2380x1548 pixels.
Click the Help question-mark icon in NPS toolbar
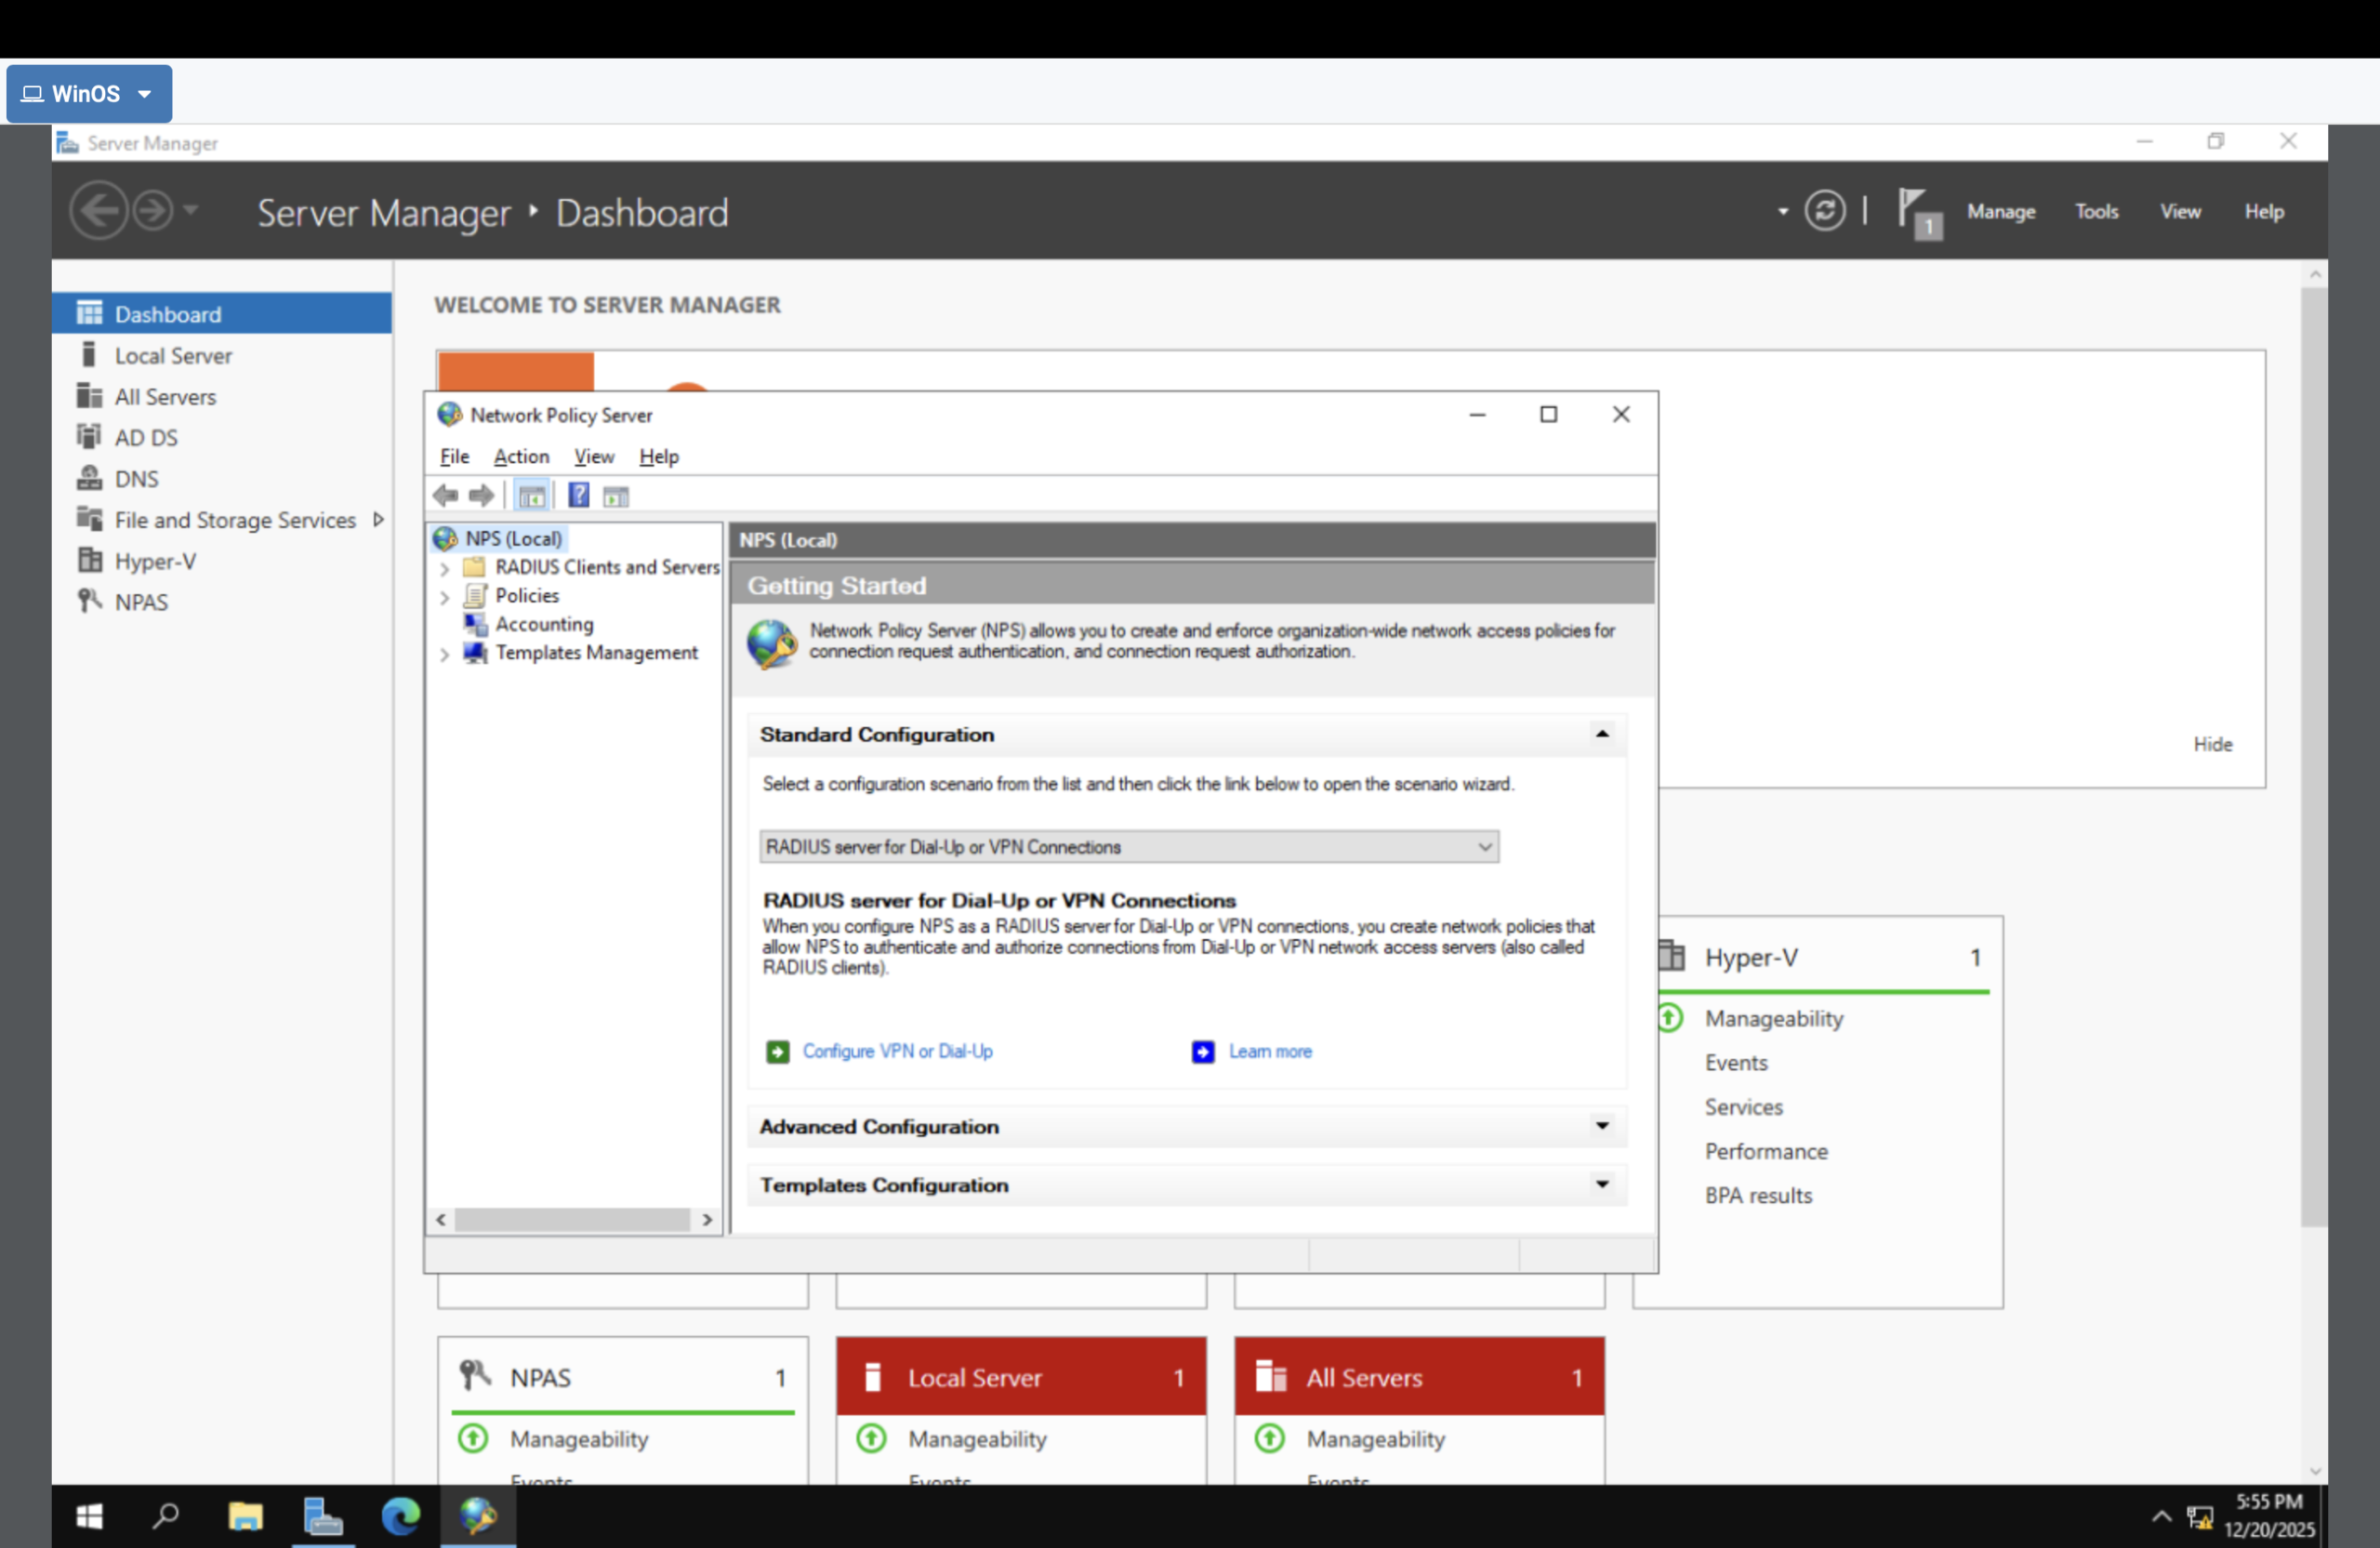(x=578, y=494)
